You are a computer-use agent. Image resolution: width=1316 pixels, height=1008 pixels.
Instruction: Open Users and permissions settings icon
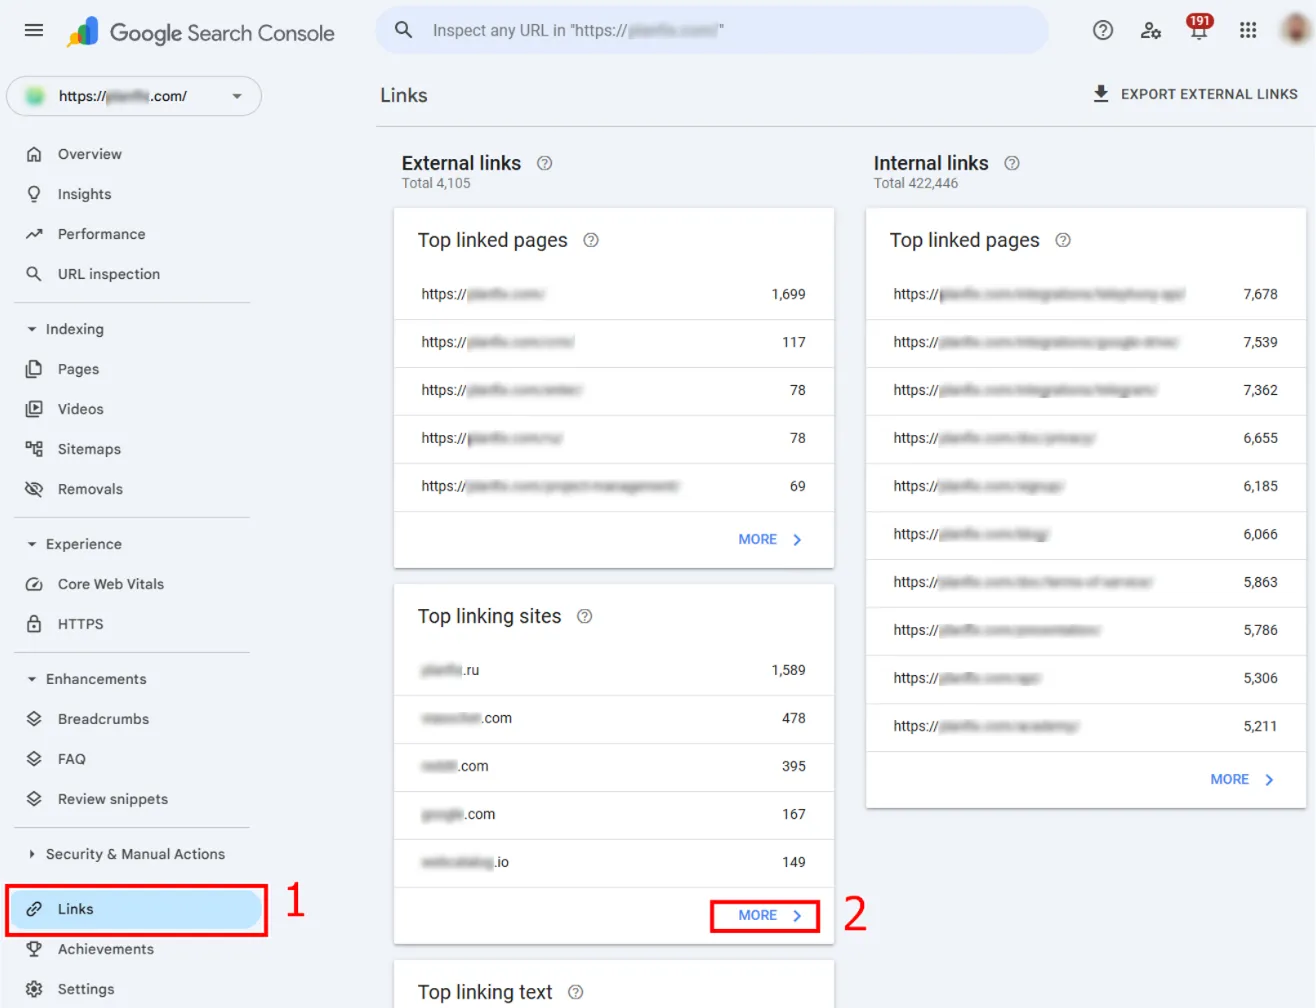(x=1151, y=30)
